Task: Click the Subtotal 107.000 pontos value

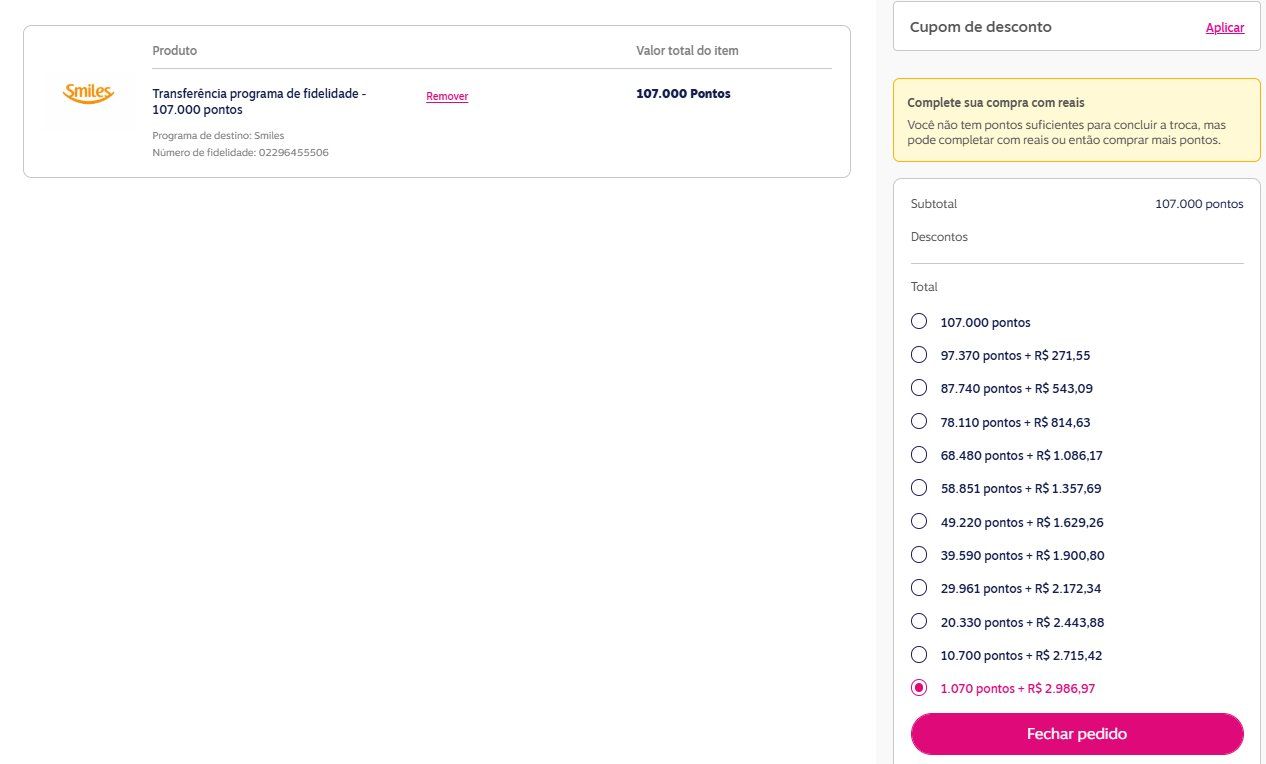Action: (x=1199, y=204)
